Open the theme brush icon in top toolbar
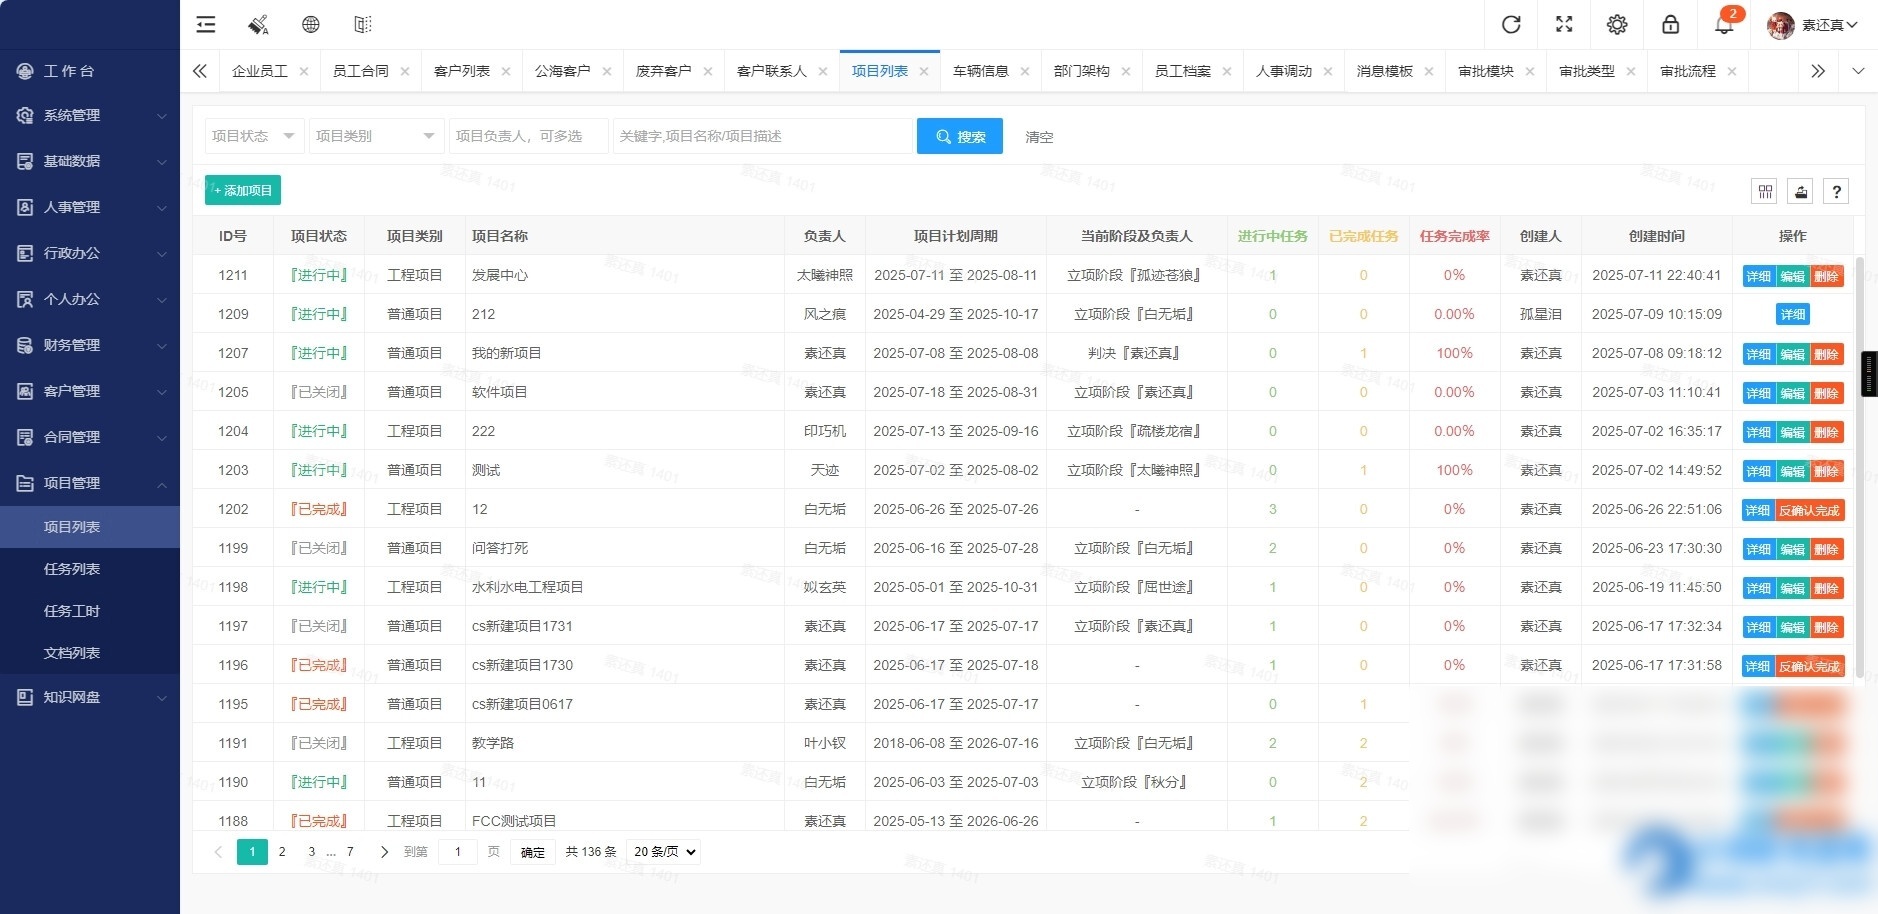The height and width of the screenshot is (914, 1878). tap(258, 24)
